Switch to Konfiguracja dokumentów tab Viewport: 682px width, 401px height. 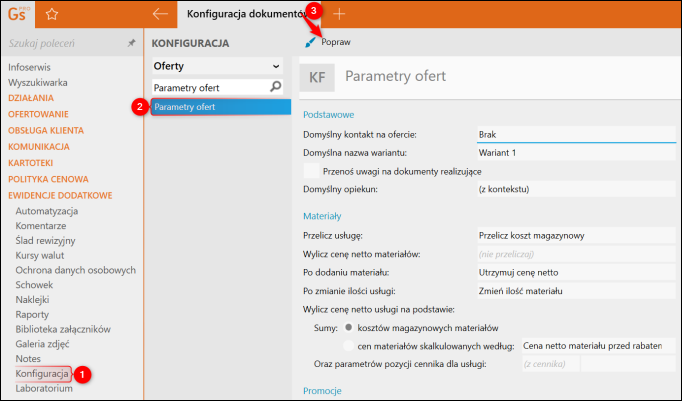[x=249, y=14]
